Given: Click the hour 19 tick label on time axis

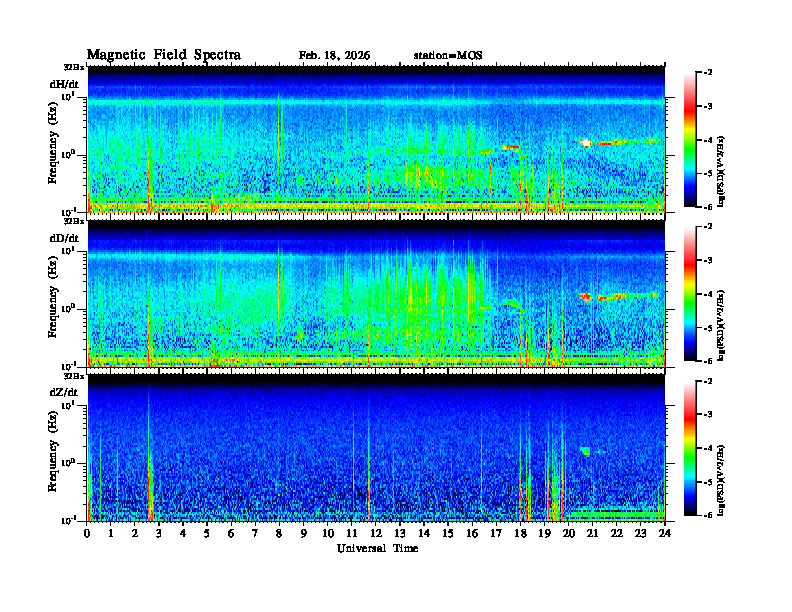Looking at the screenshot, I should pyautogui.click(x=544, y=533).
